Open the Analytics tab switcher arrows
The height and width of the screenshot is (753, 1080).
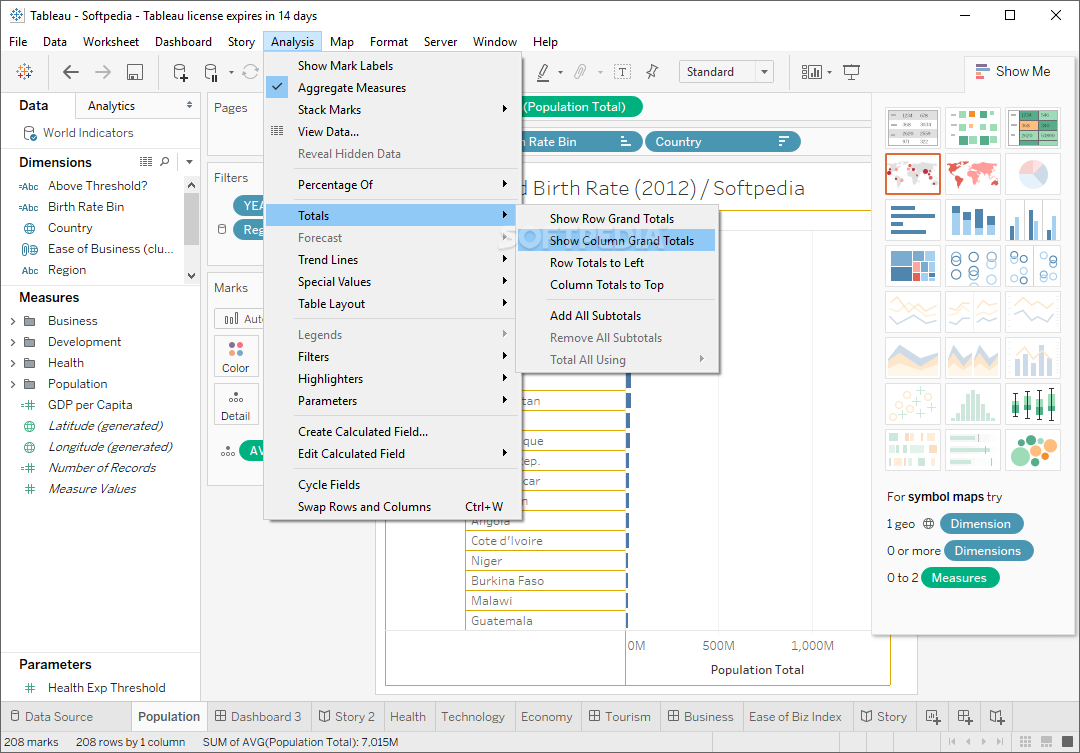[x=189, y=105]
